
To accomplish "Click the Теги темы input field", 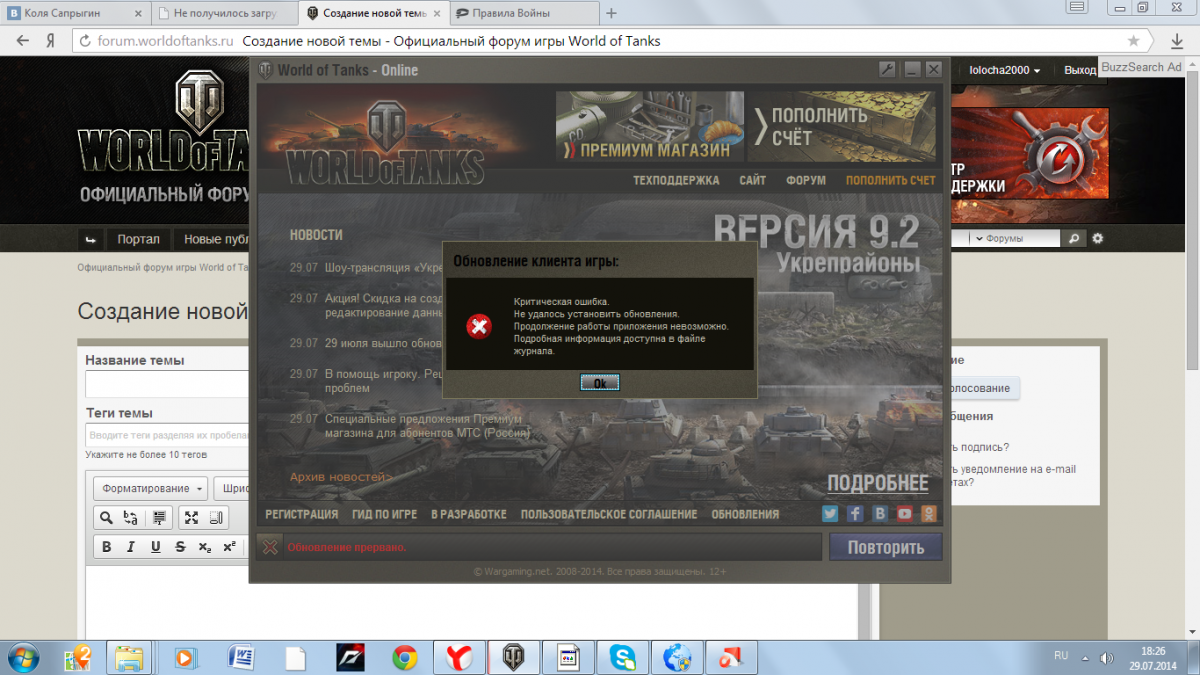I will [167, 436].
